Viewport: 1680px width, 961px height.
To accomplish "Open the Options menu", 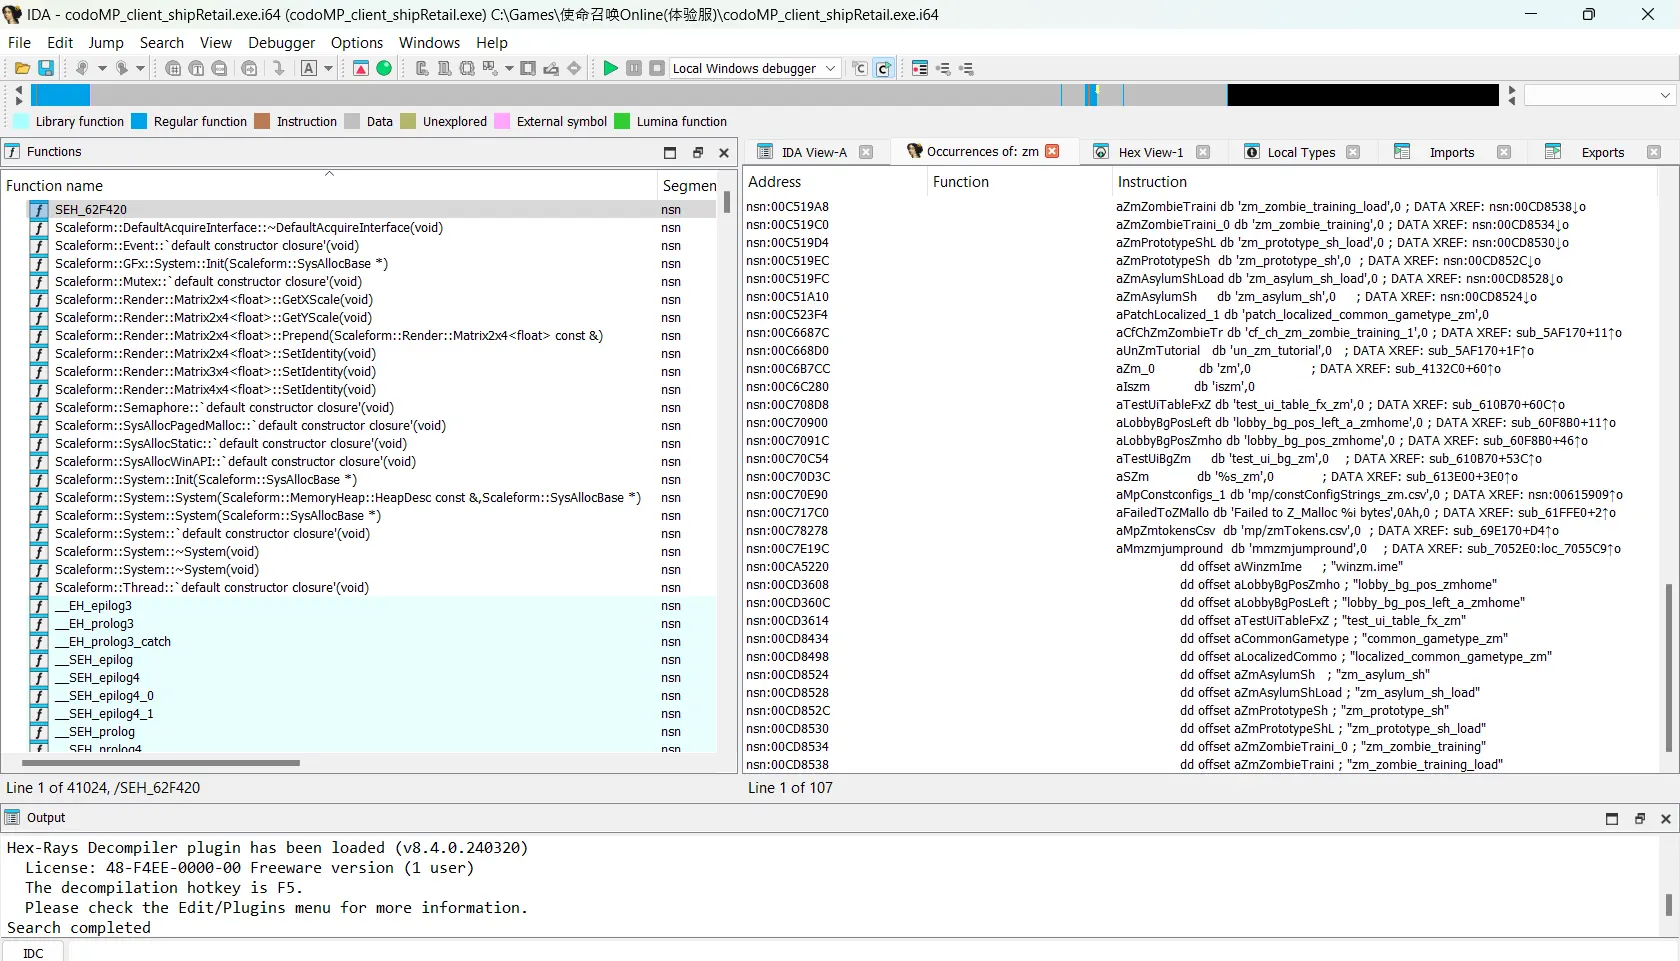I will [357, 42].
